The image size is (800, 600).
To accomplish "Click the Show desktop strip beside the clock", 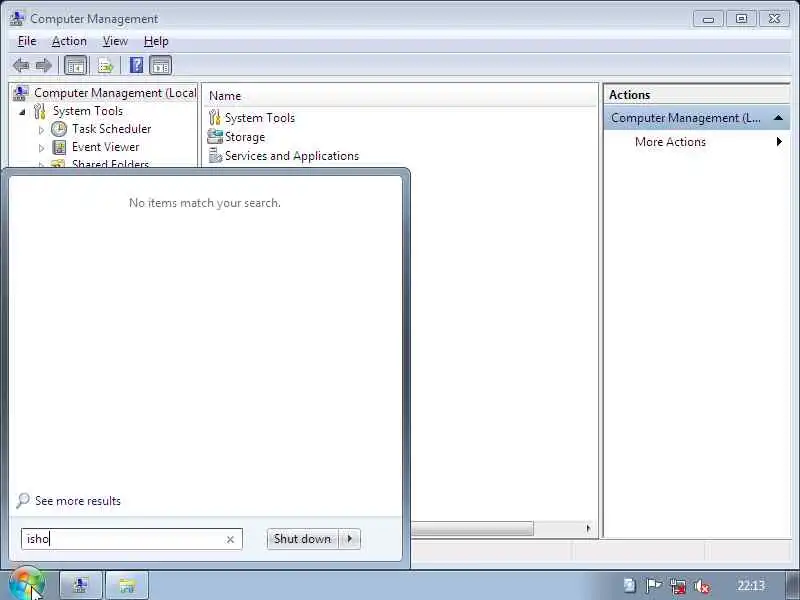I will (x=792, y=585).
